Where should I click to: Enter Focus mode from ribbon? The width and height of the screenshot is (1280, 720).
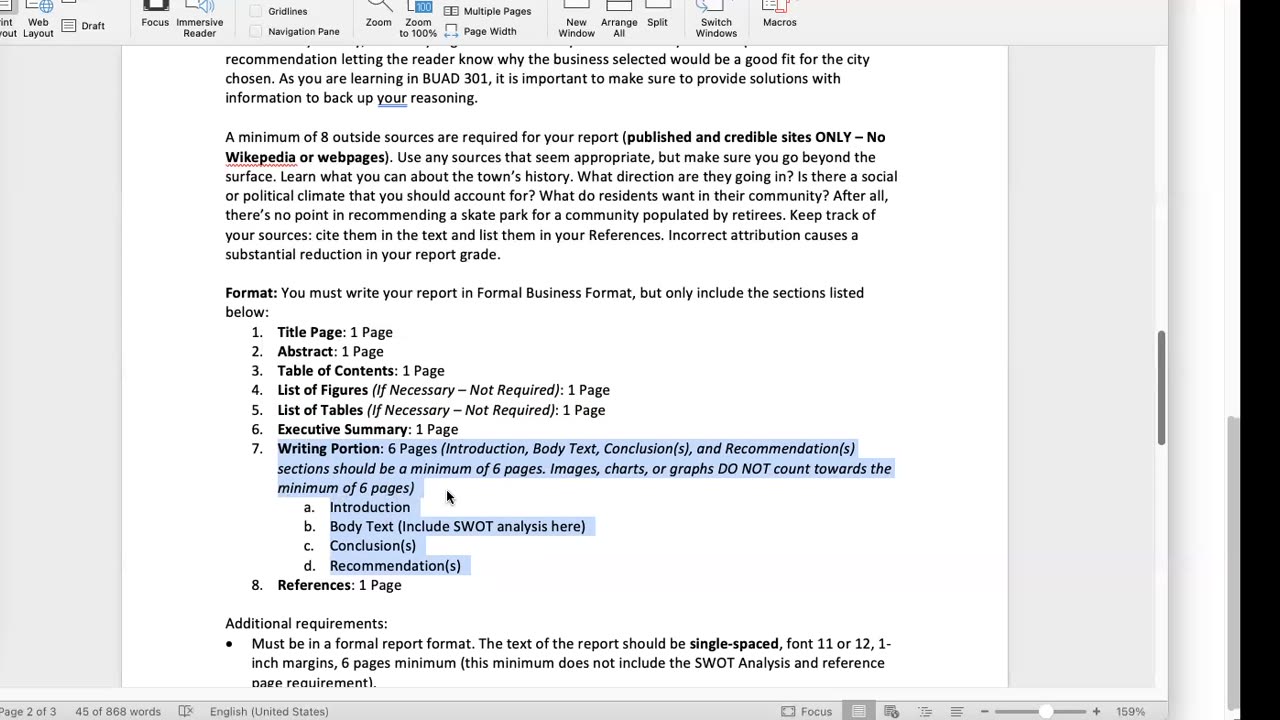pyautogui.click(x=155, y=15)
